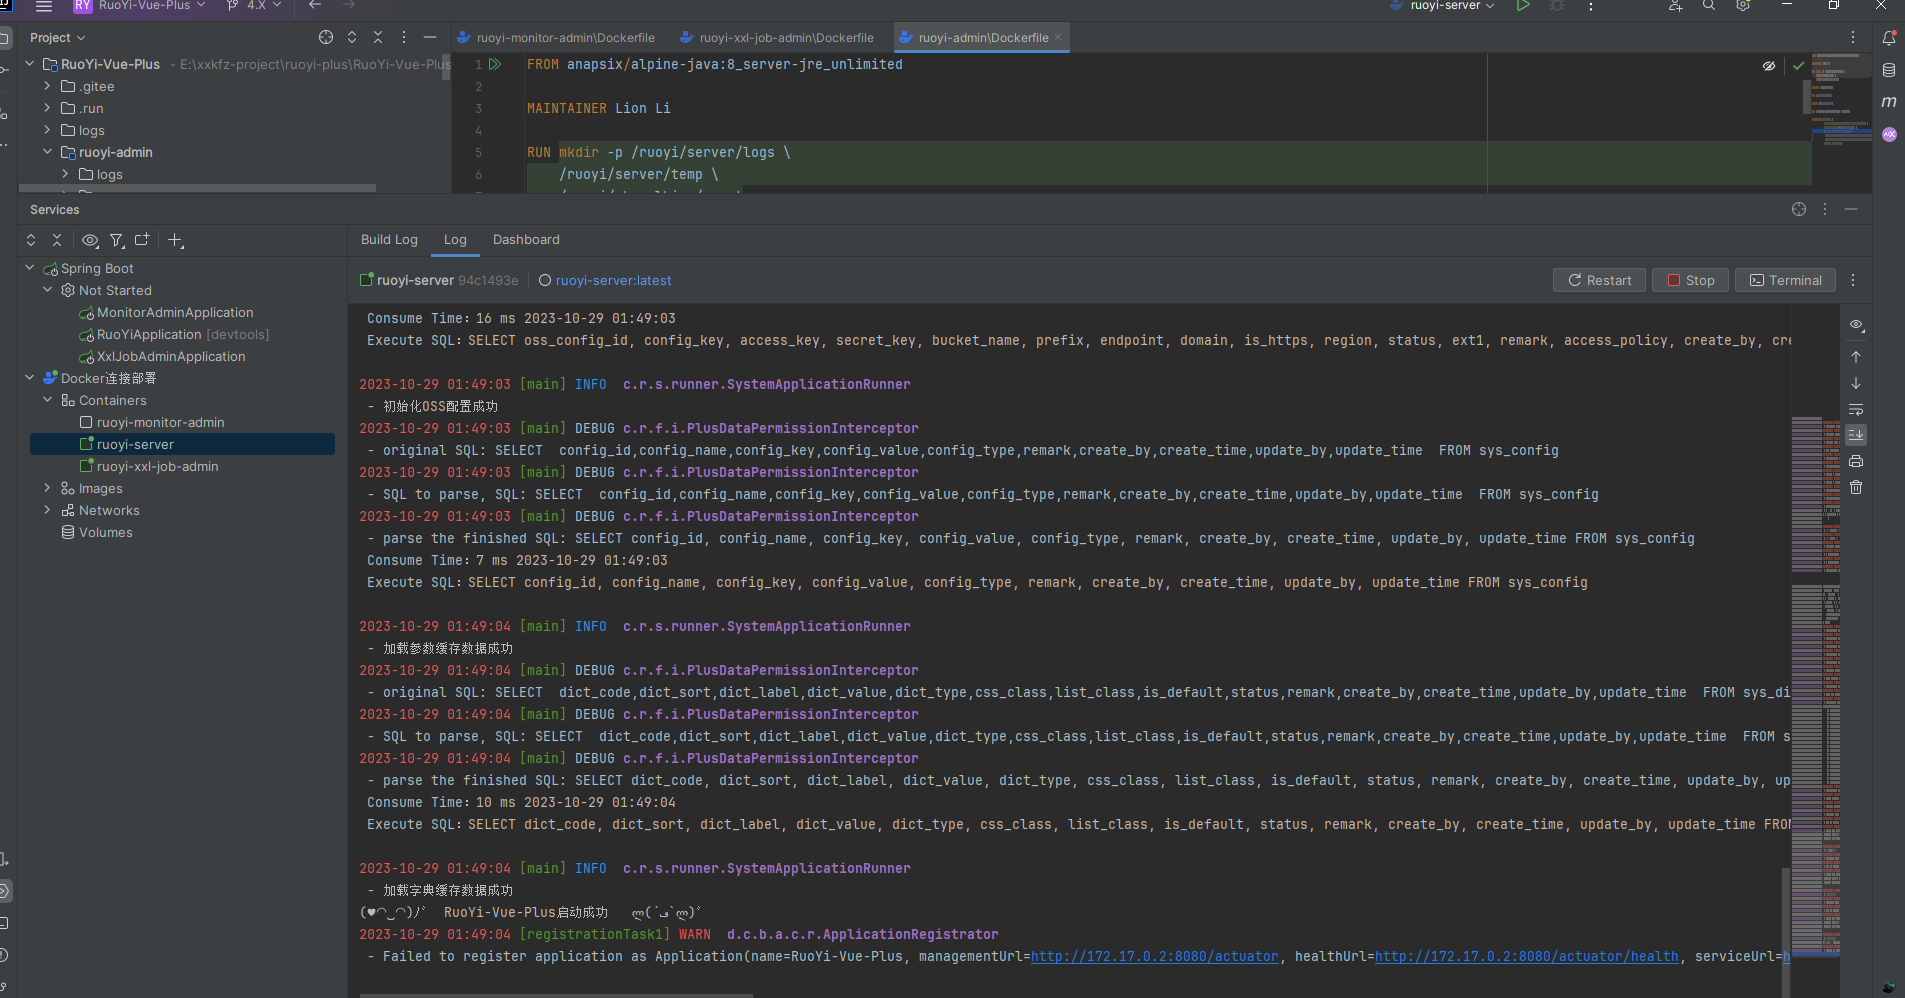Open Database tool window icon
This screenshot has height=998, width=1905.
click(1889, 70)
